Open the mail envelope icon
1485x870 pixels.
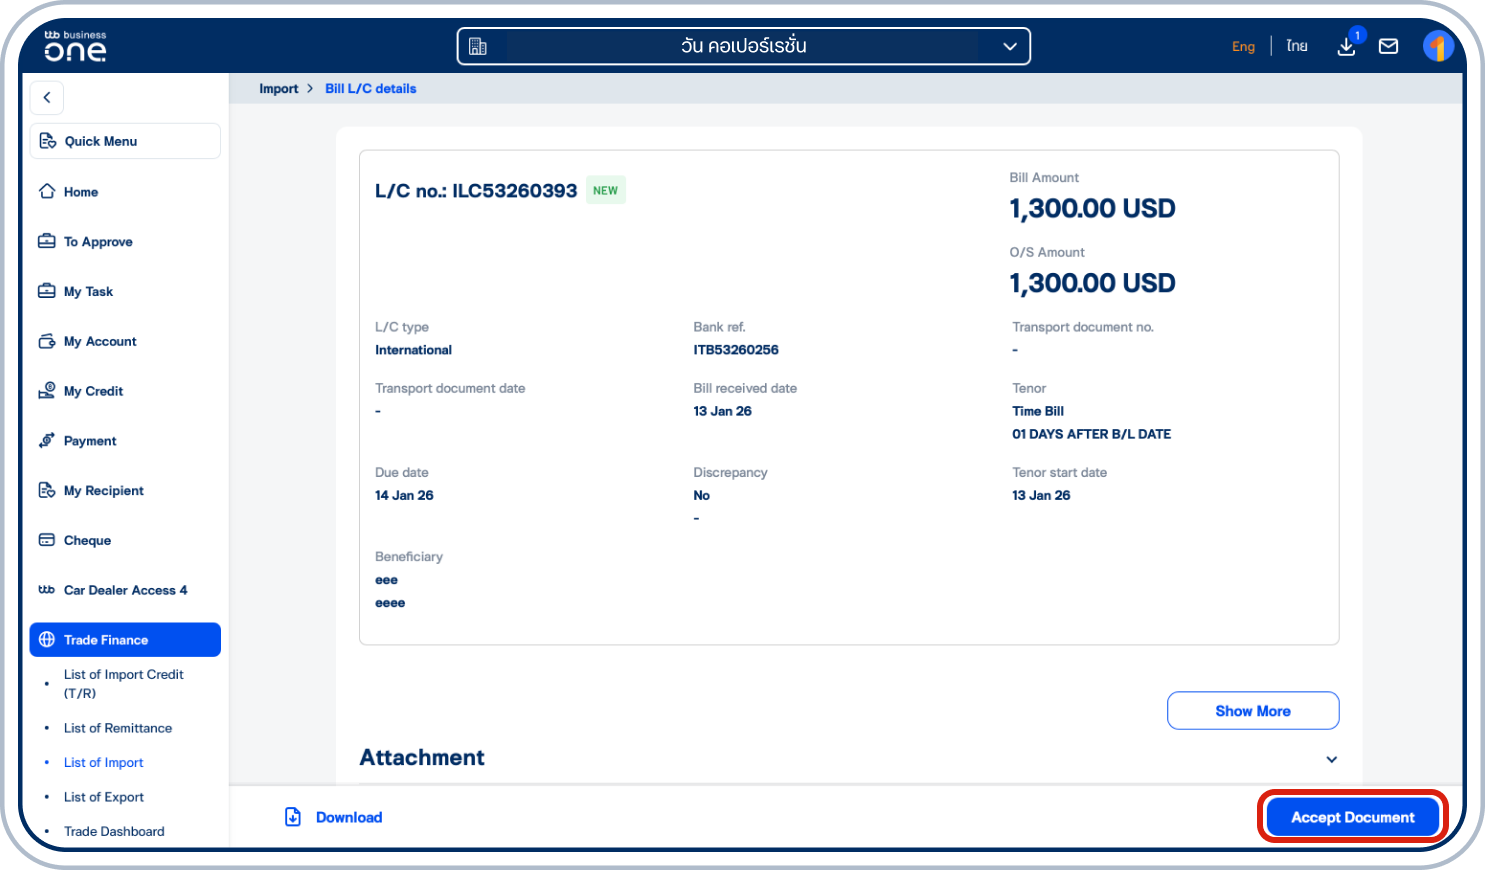point(1388,45)
